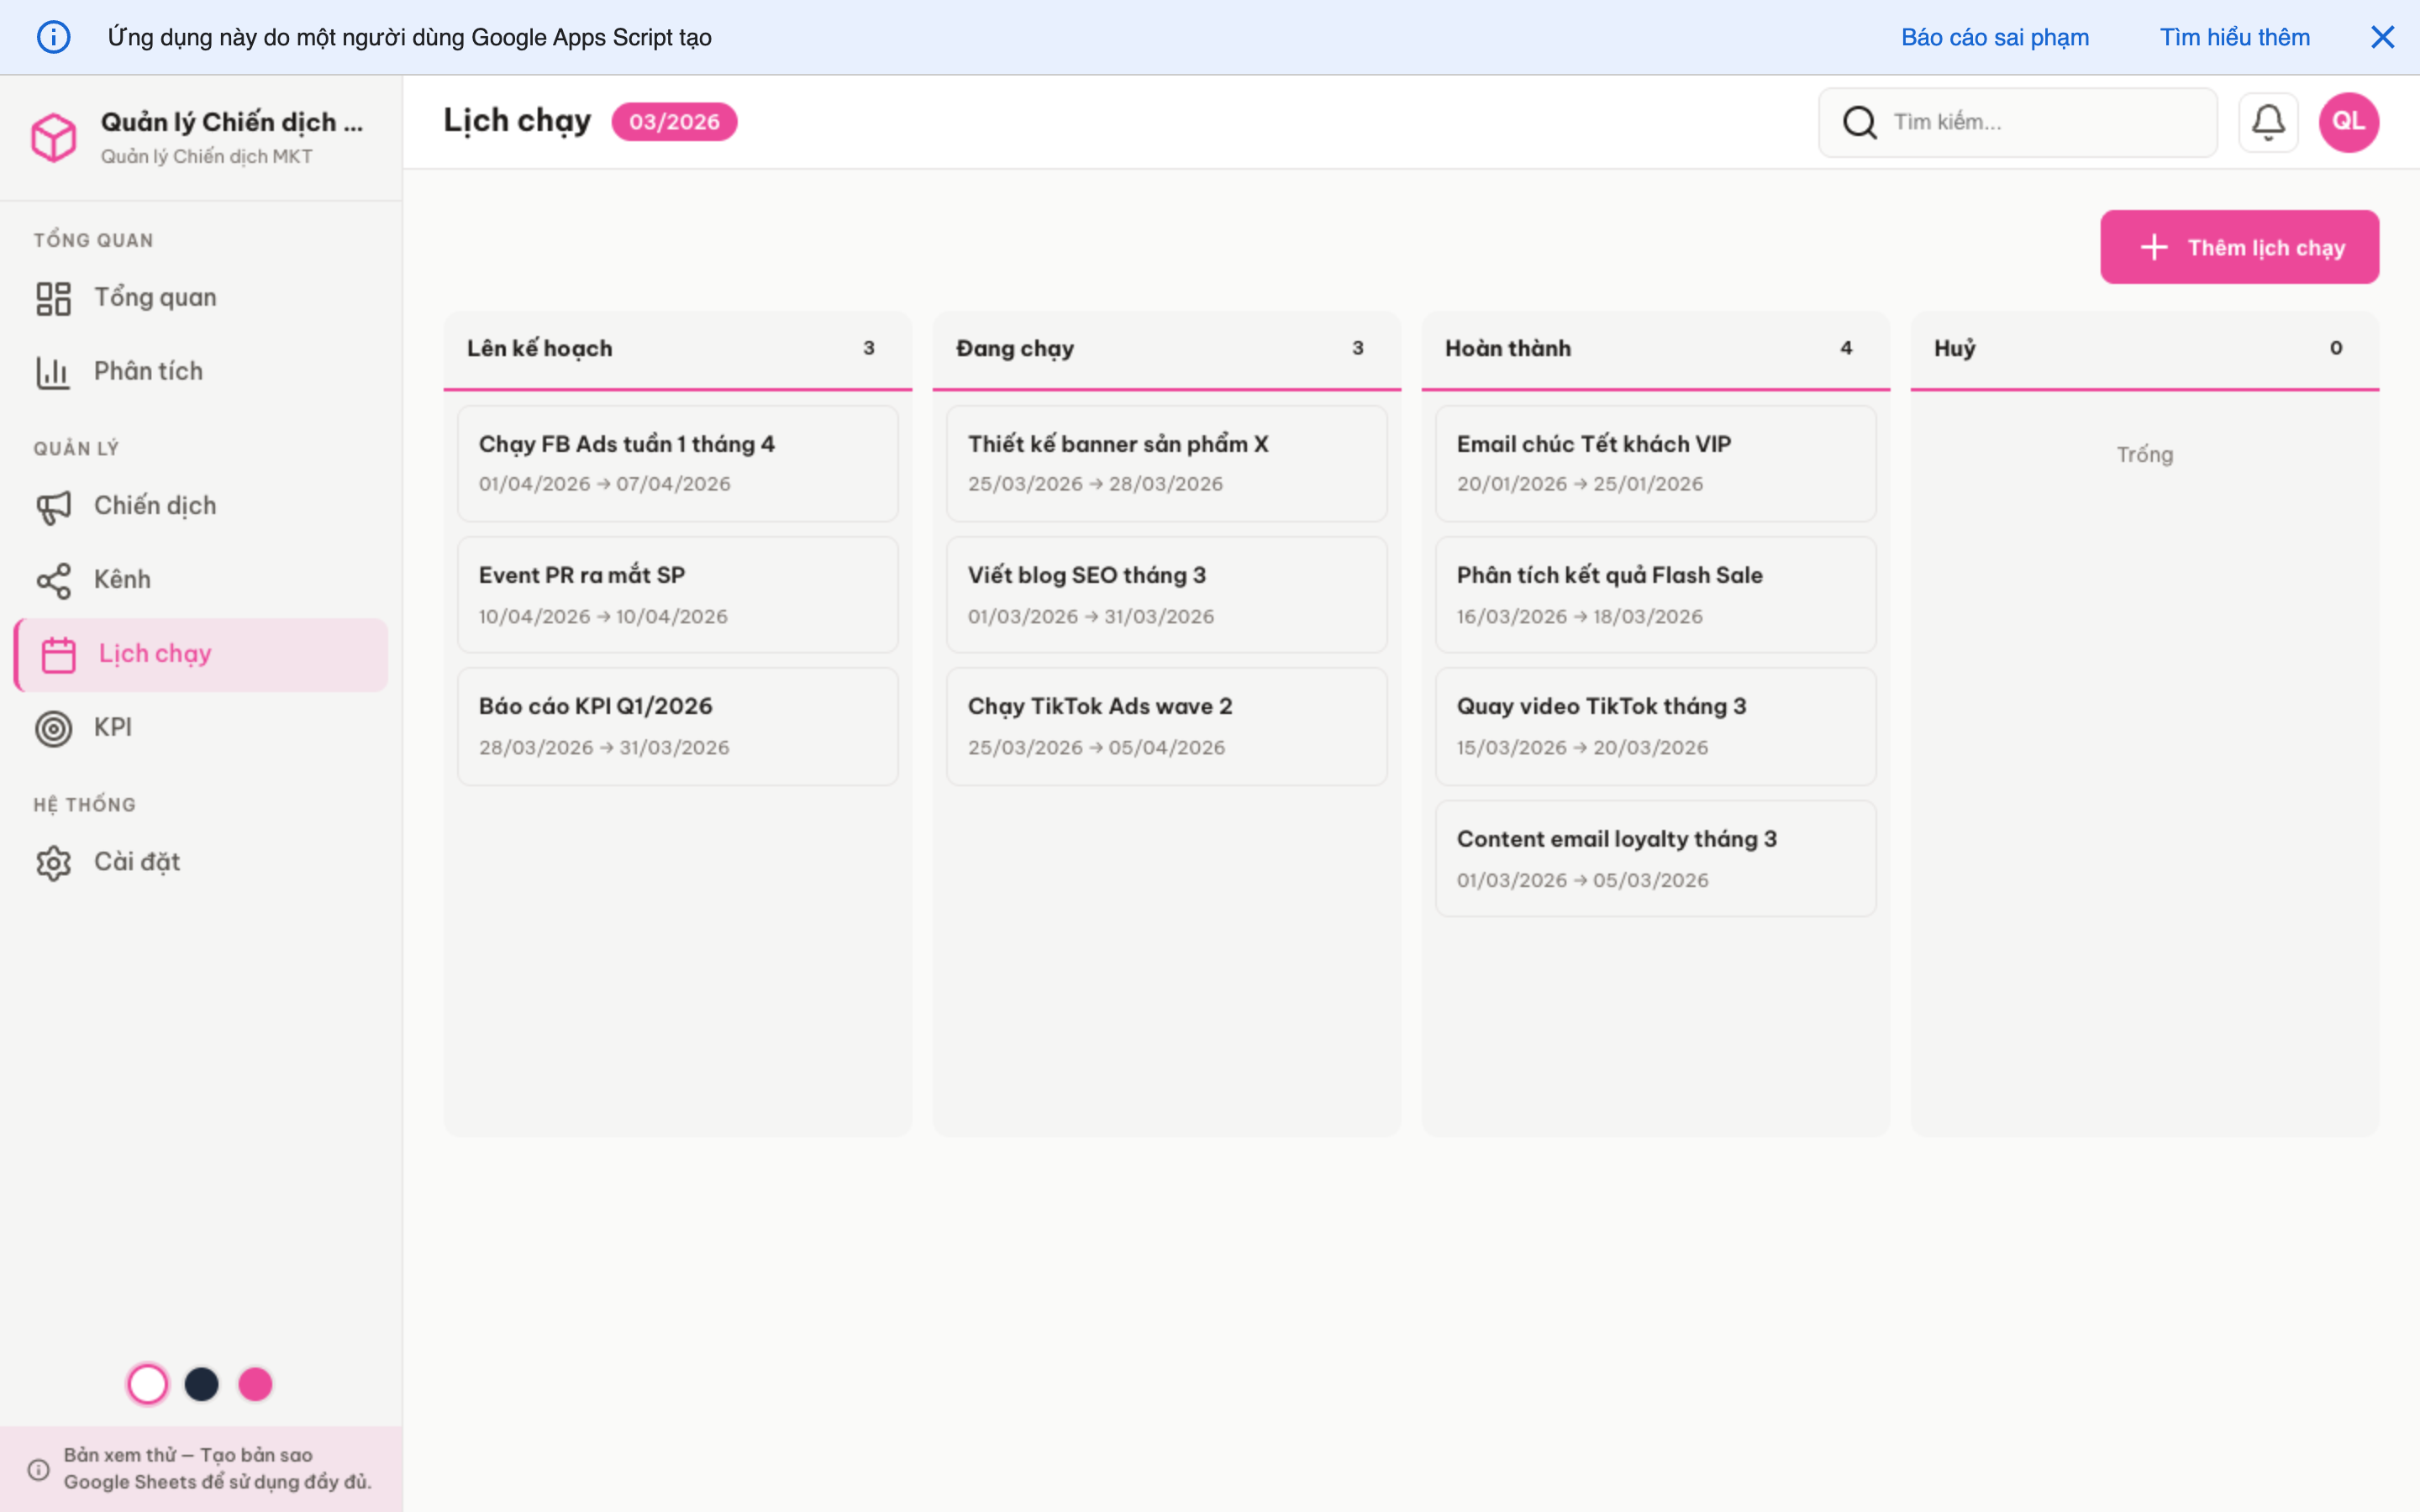Open the Tìm hiểu thêm link
2420x1512 pixels.
click(x=2235, y=37)
